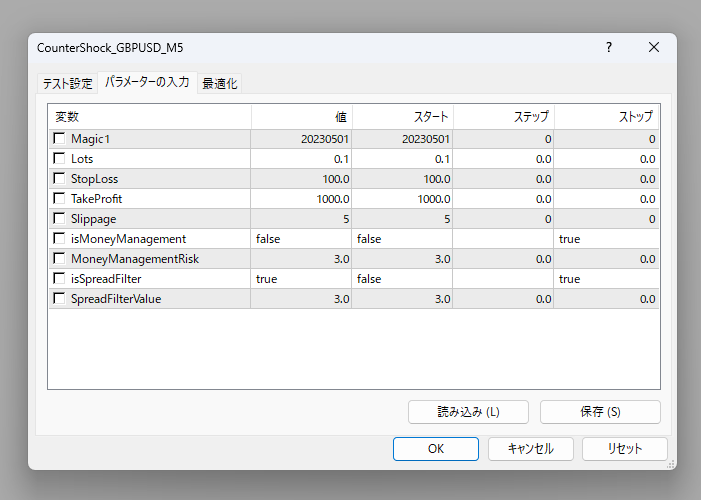The image size is (701, 500).
Task: Click the isSpreadFilter value cell showing true
Action: pyautogui.click(x=300, y=279)
